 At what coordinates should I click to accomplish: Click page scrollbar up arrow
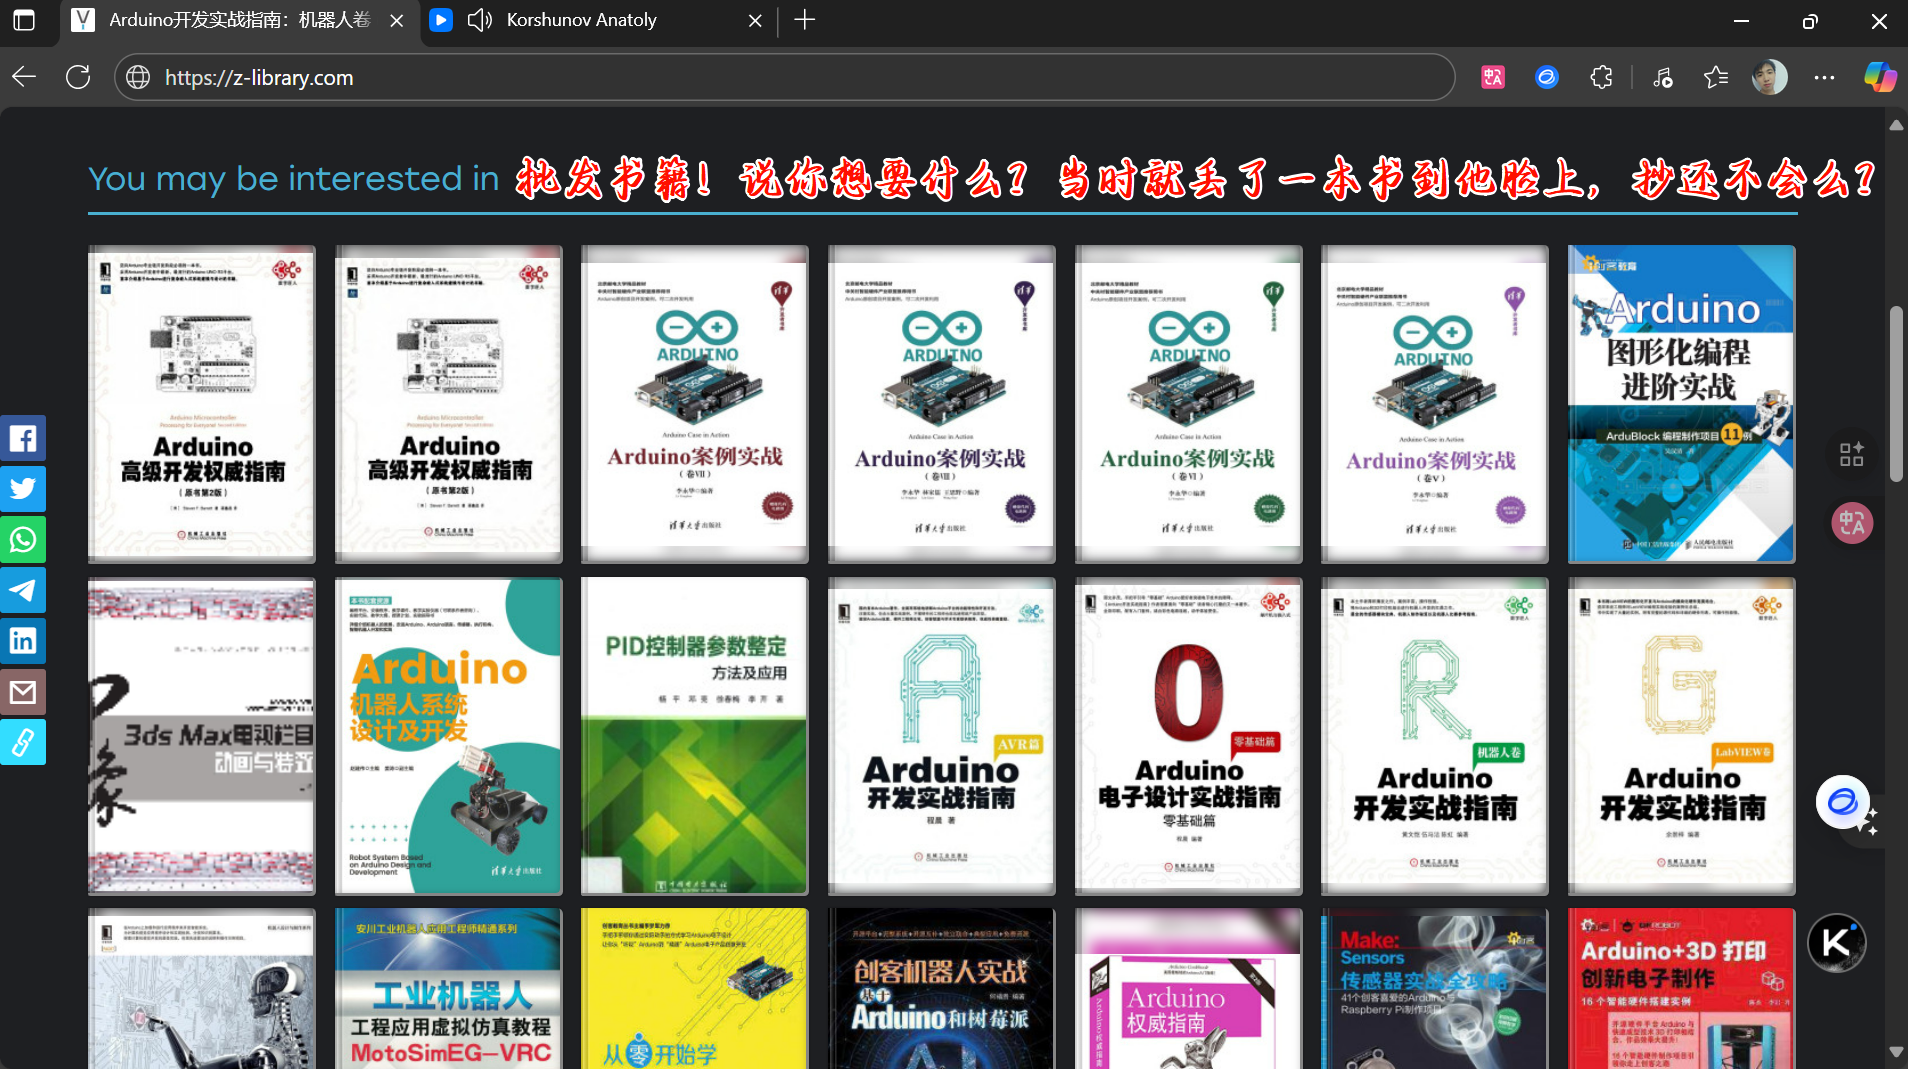point(1896,125)
